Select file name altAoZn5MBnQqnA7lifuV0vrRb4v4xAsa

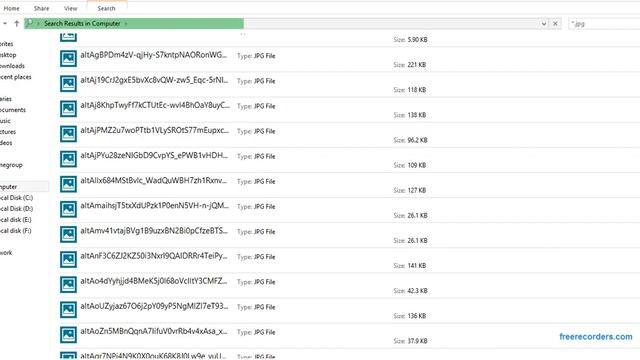click(x=154, y=331)
